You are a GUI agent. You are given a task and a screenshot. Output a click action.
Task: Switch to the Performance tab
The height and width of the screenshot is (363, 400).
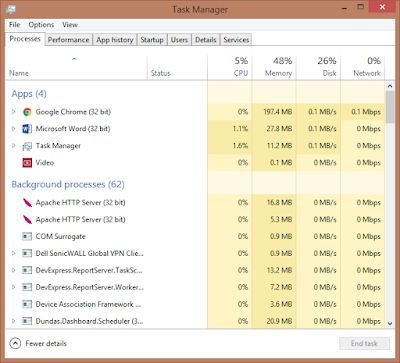(x=68, y=40)
